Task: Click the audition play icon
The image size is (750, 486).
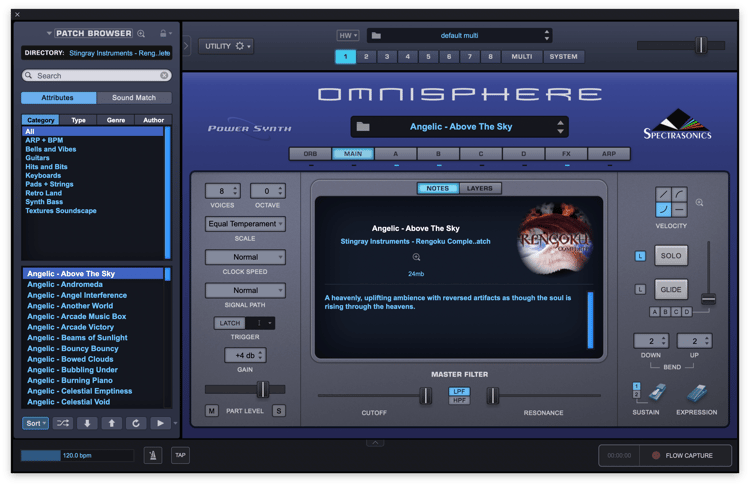Action: [160, 423]
